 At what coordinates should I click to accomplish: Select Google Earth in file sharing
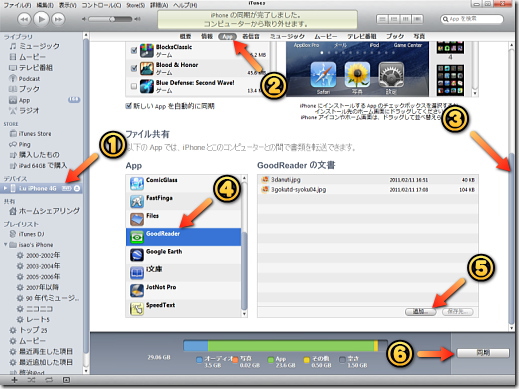point(183,255)
